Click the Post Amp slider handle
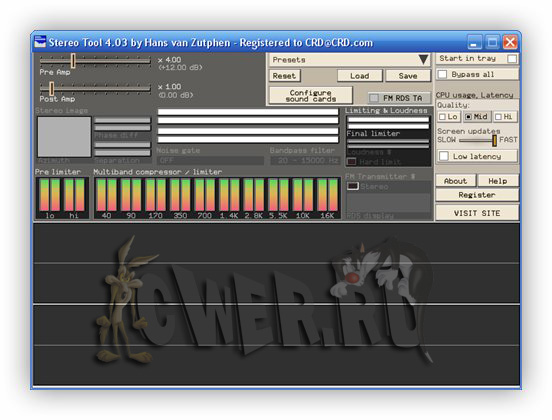This screenshot has height=420, width=552. (x=52, y=88)
